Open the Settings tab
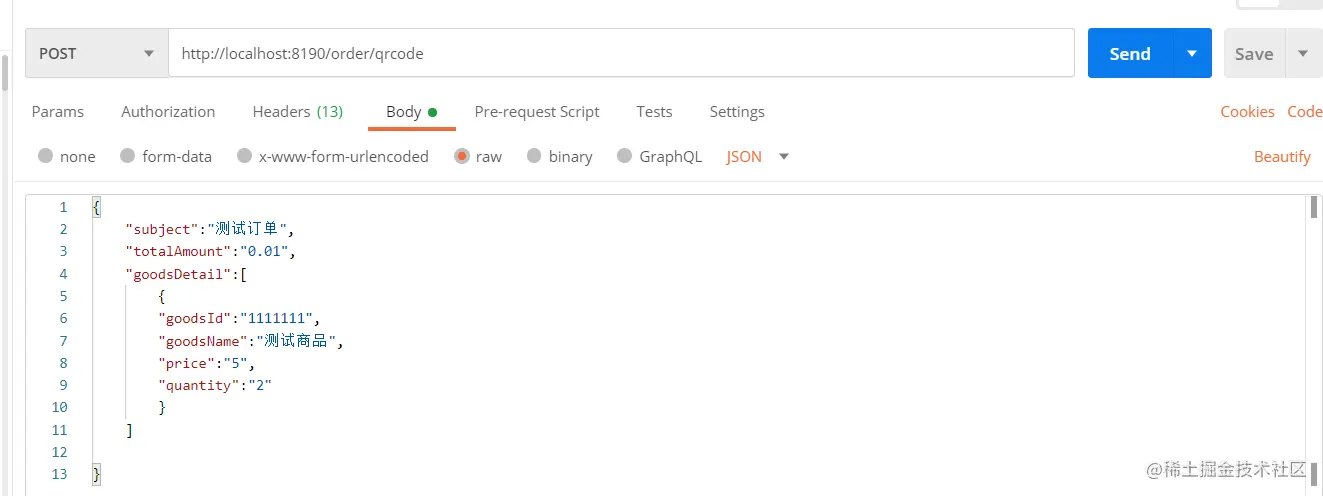Viewport: 1323px width, 496px height. 737,112
